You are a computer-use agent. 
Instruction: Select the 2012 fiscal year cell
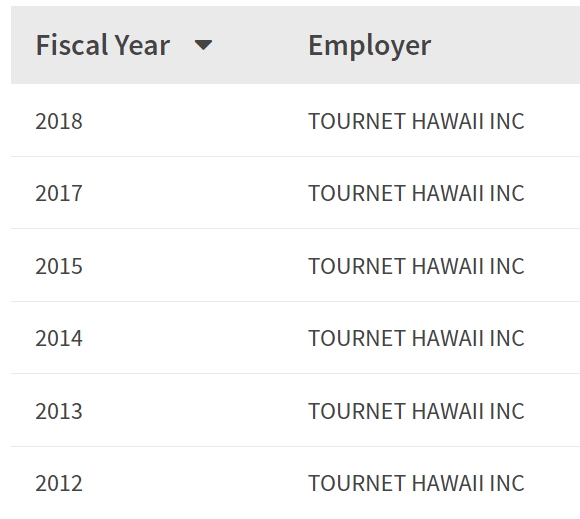[x=59, y=483]
